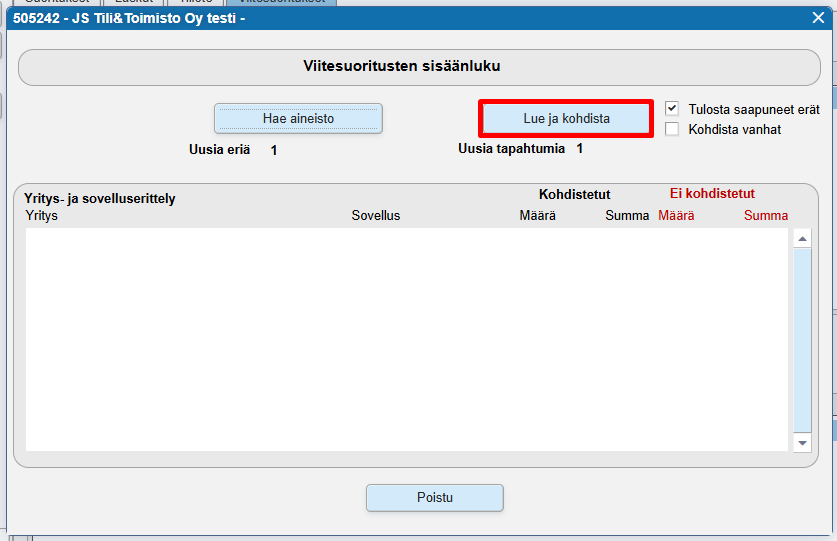
Task: Click red Määrä header under Ei kohdistetut
Action: (x=676, y=216)
